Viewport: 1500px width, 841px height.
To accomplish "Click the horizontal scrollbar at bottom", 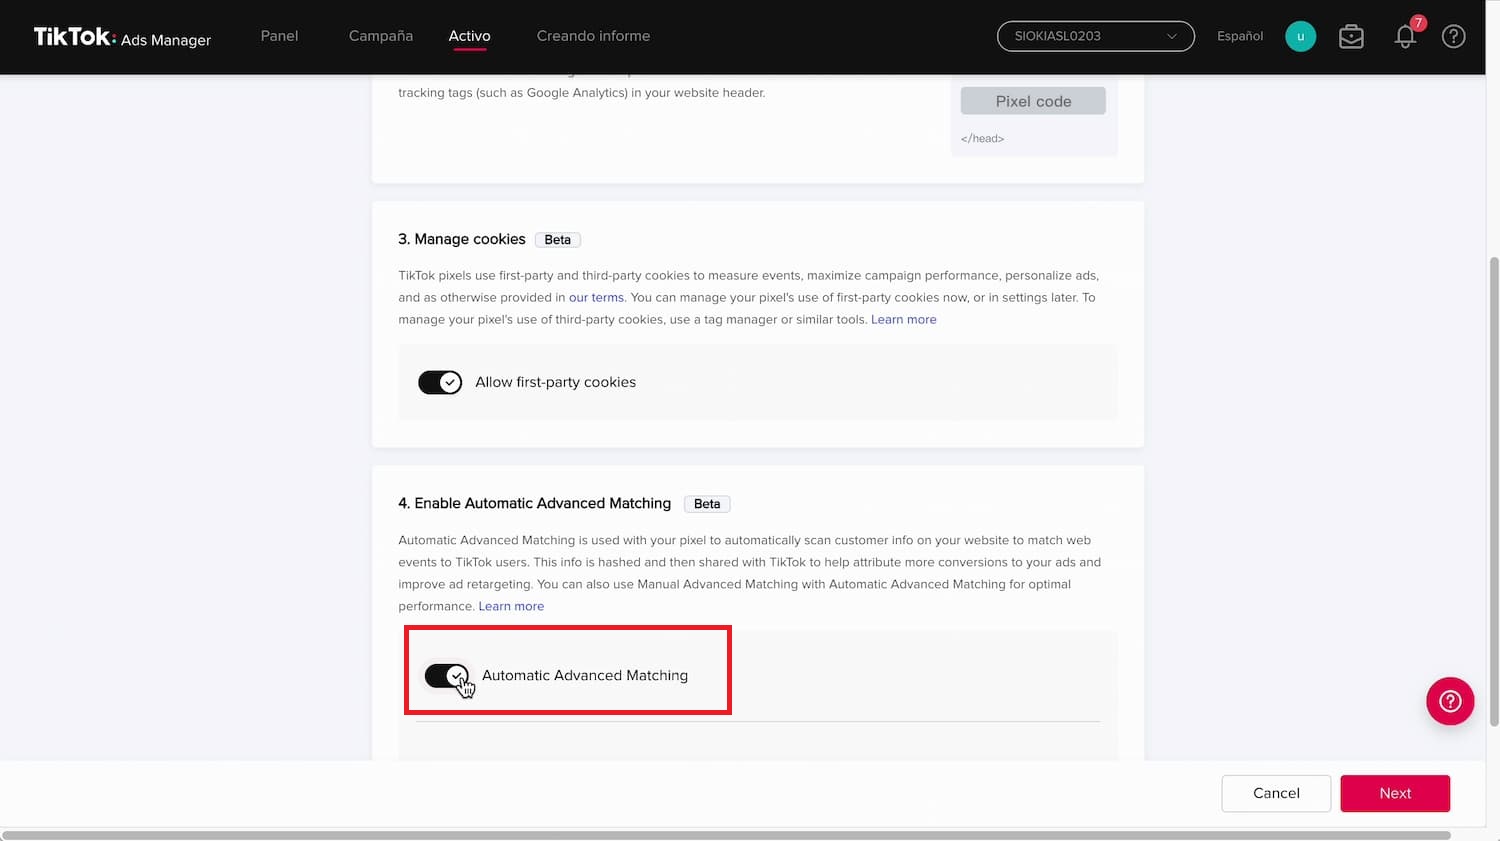I will point(726,835).
